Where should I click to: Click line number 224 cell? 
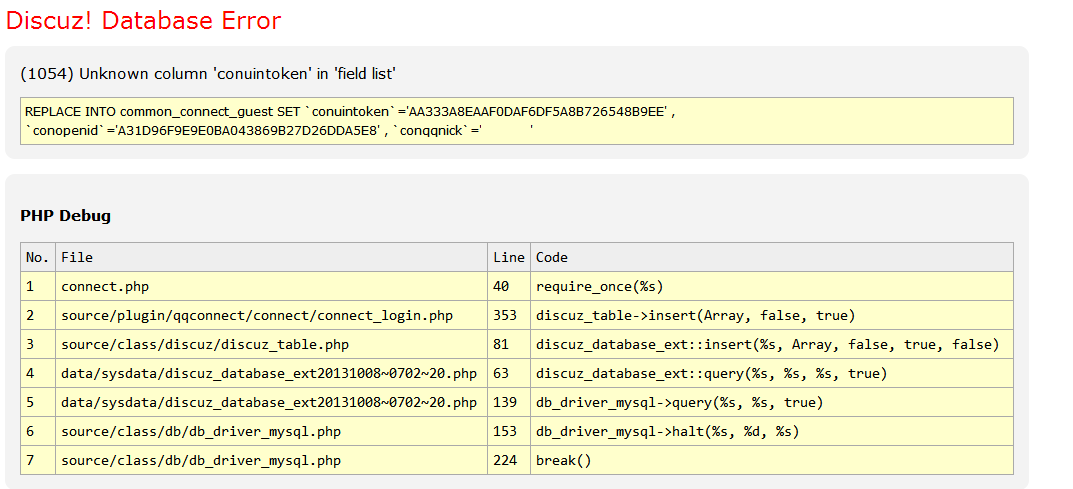pos(505,460)
